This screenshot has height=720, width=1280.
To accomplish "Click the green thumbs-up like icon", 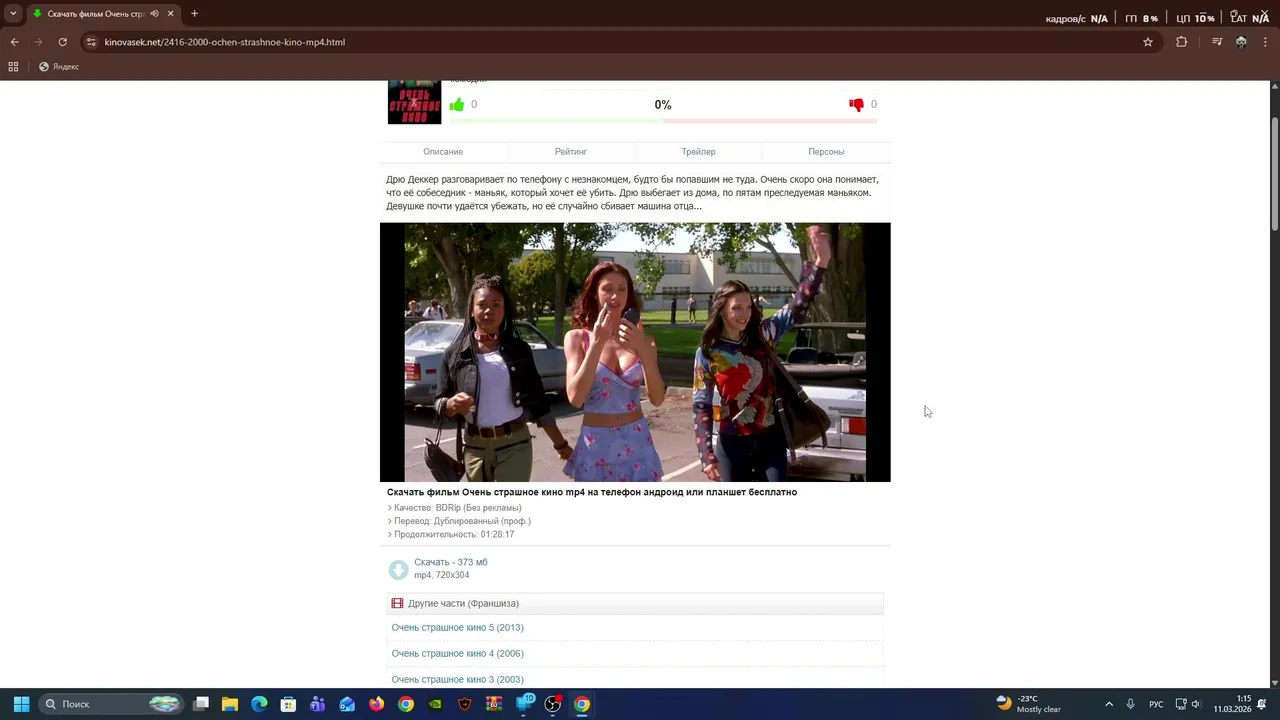I will (x=457, y=104).
